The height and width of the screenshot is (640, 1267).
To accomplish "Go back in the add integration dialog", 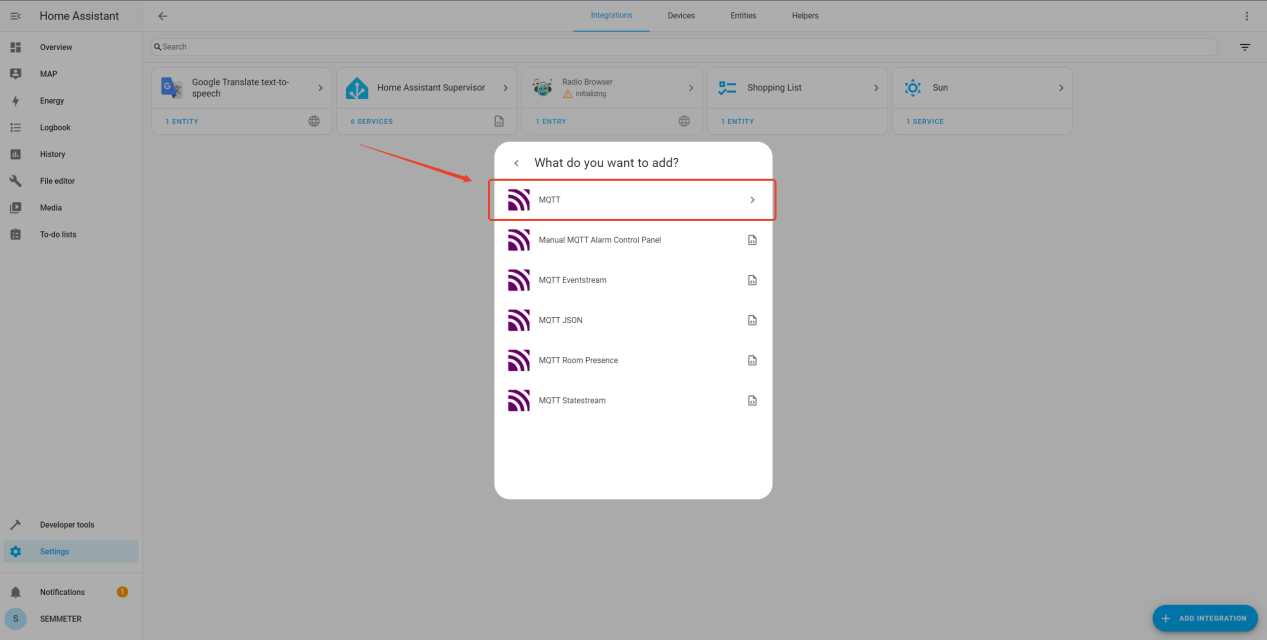I will pos(516,163).
